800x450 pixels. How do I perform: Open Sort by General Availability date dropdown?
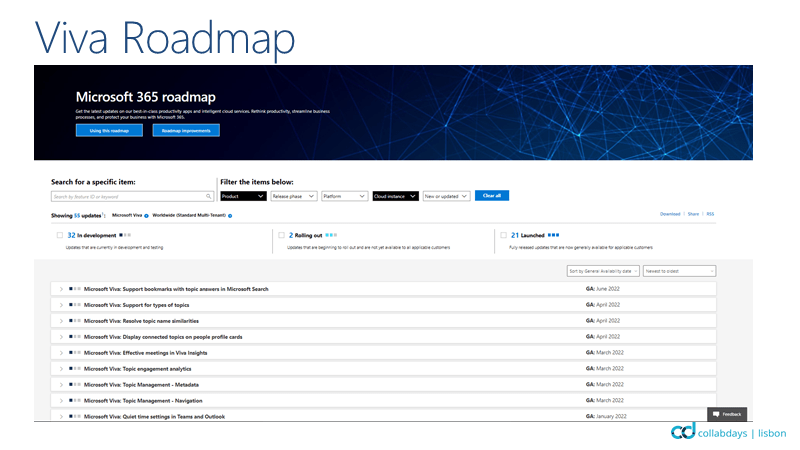(602, 271)
